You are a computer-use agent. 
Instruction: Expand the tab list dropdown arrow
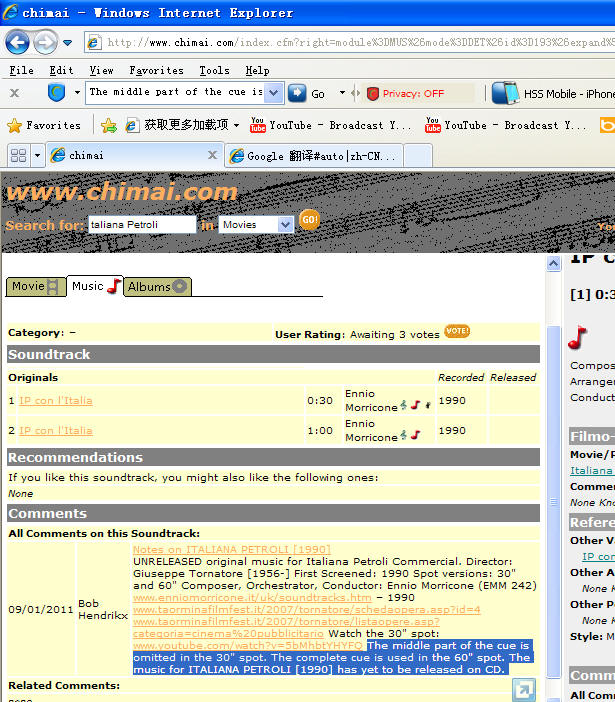click(38, 156)
